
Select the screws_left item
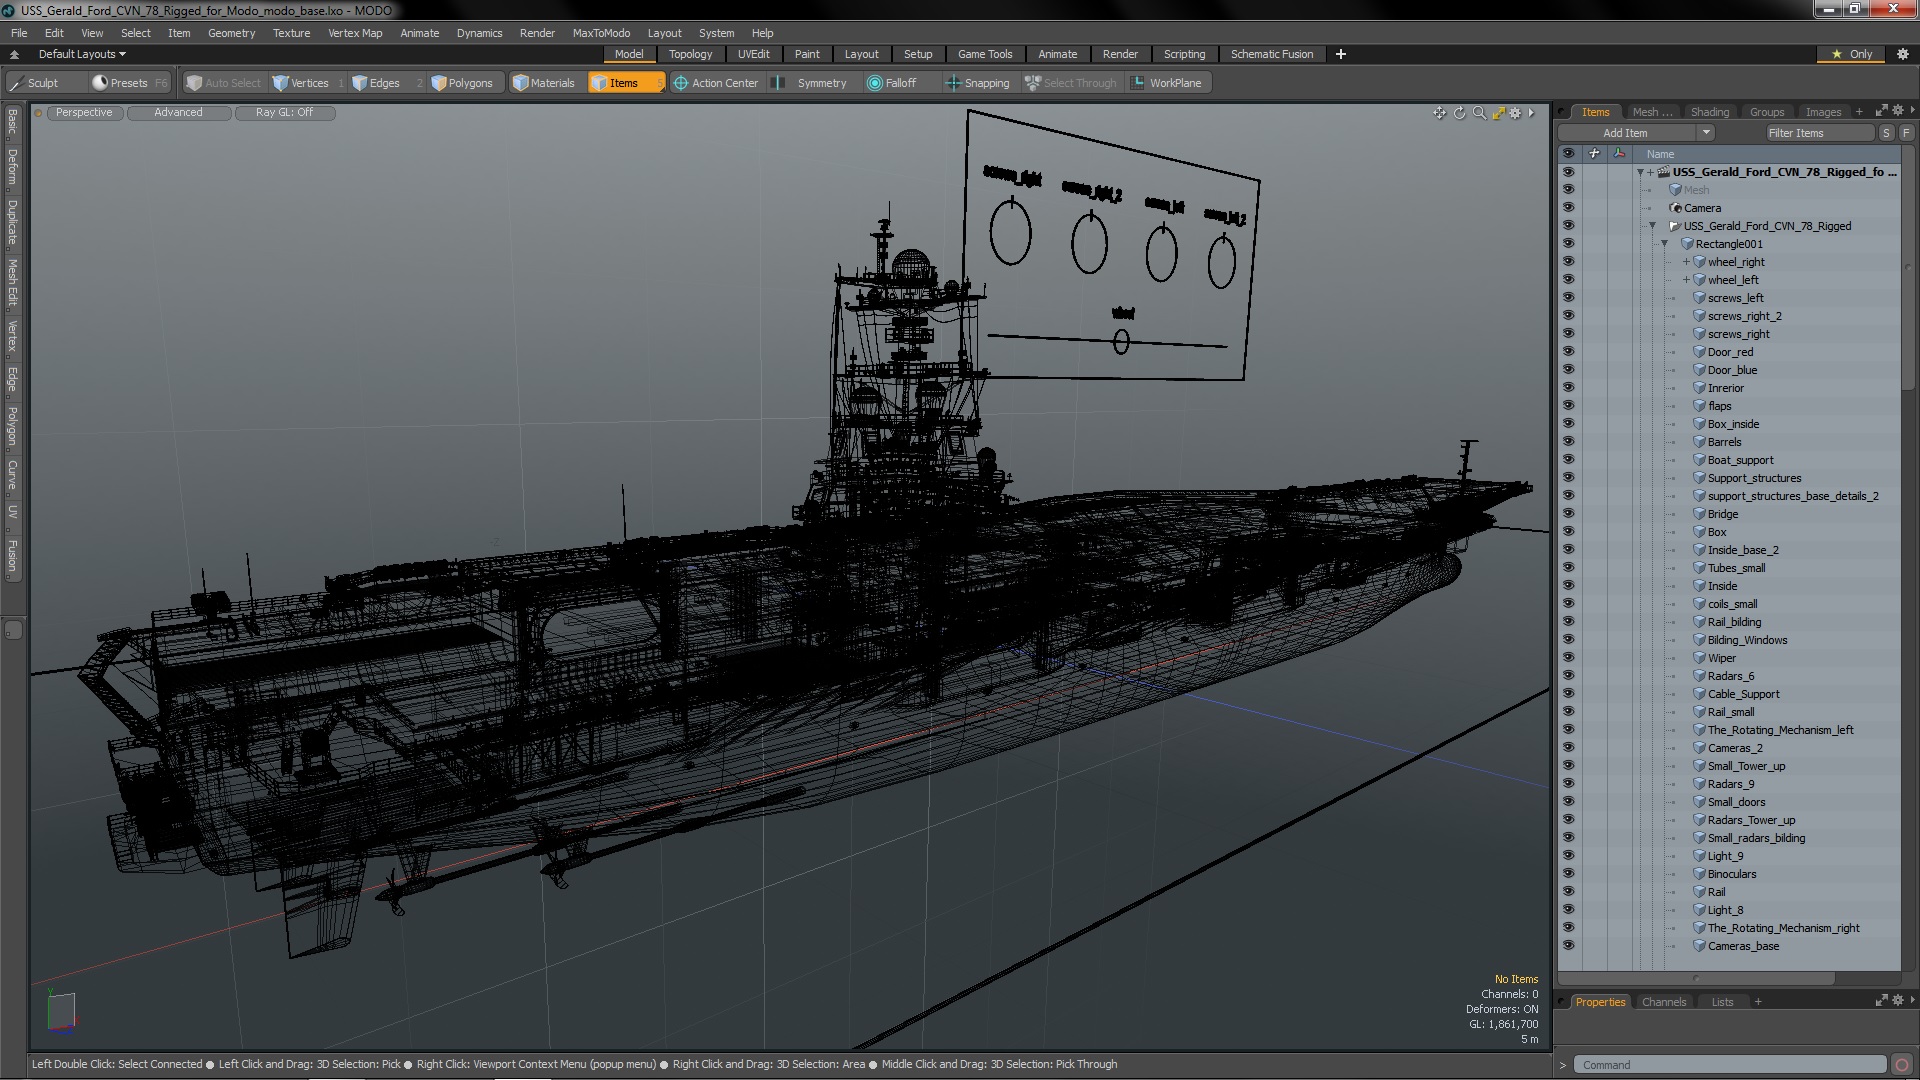point(1735,298)
